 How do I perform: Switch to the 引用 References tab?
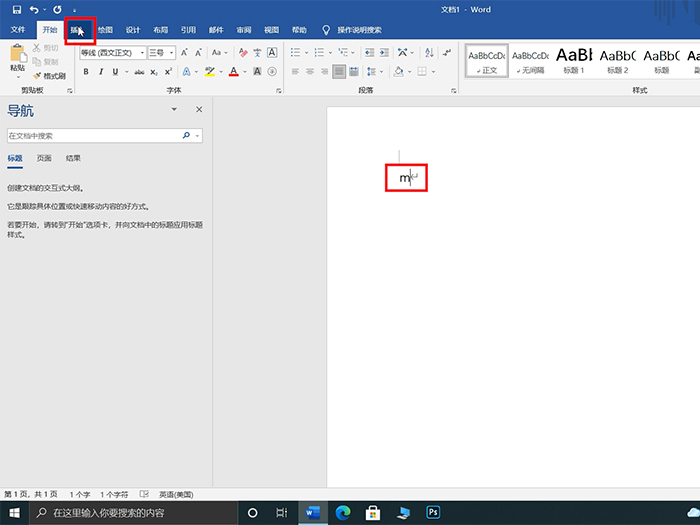(188, 30)
